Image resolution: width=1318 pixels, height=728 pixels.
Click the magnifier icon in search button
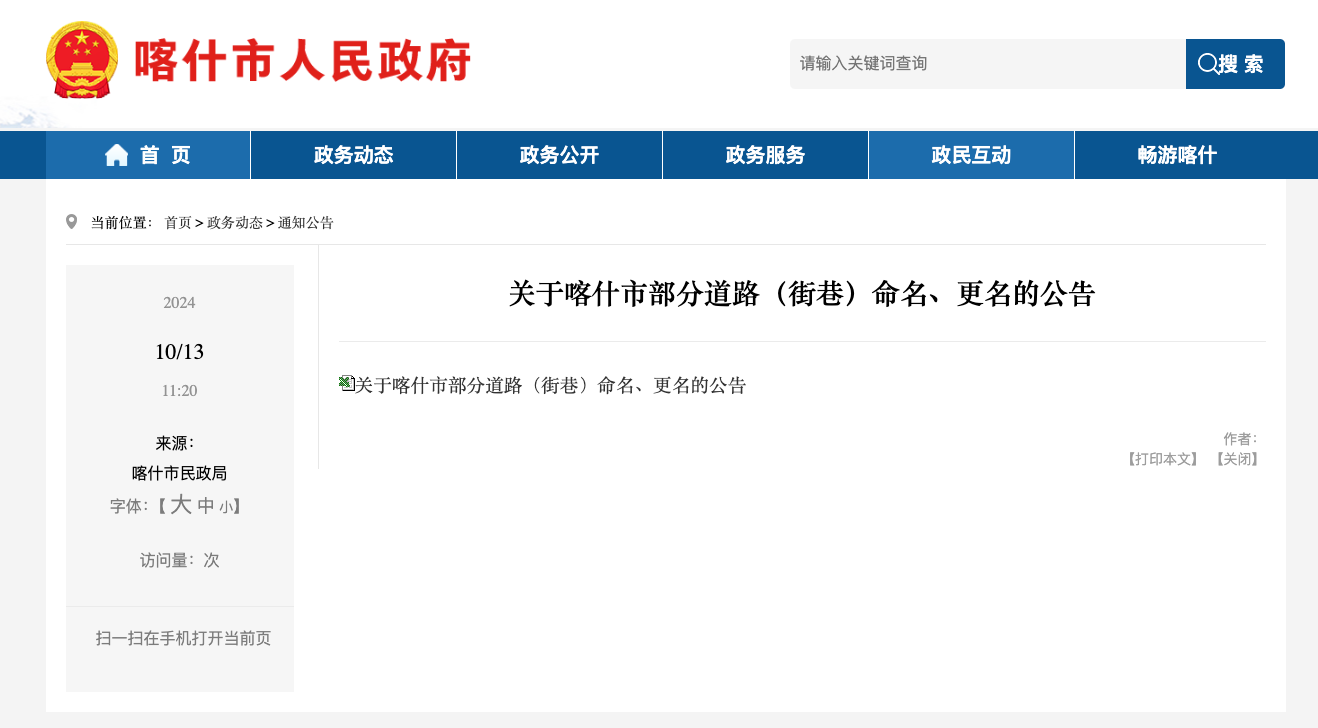pyautogui.click(x=1207, y=64)
